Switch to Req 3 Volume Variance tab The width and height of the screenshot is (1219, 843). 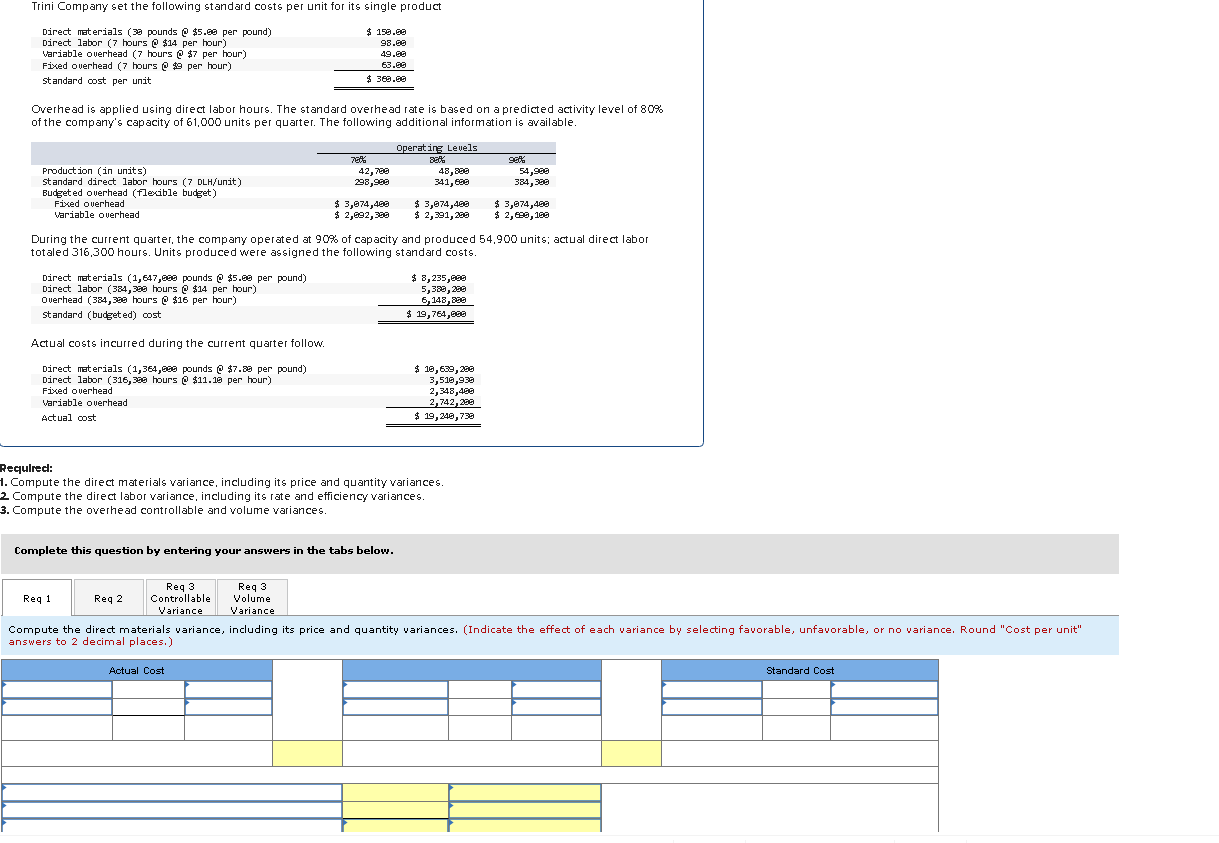click(x=252, y=598)
